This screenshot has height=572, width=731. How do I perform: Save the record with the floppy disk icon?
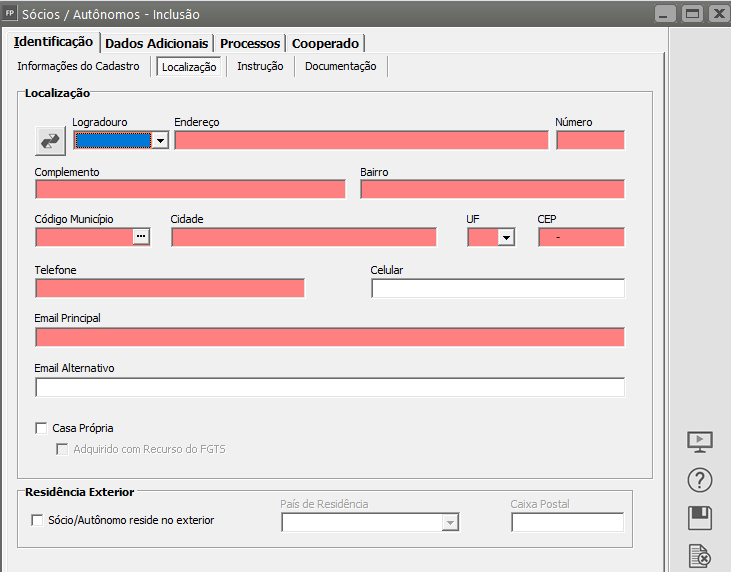click(699, 518)
